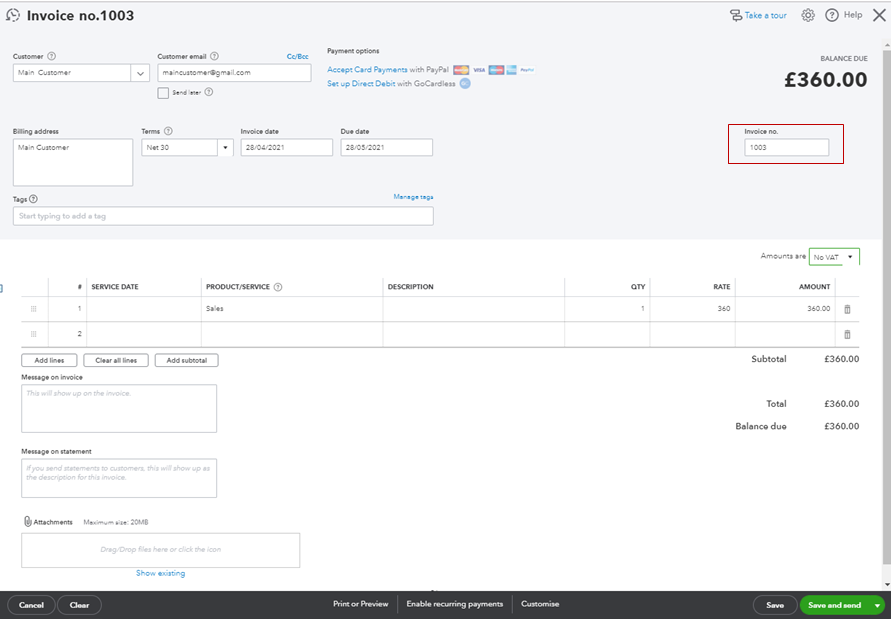Click the Due date field
Viewport: 891px width, 619px height.
coord(386,148)
